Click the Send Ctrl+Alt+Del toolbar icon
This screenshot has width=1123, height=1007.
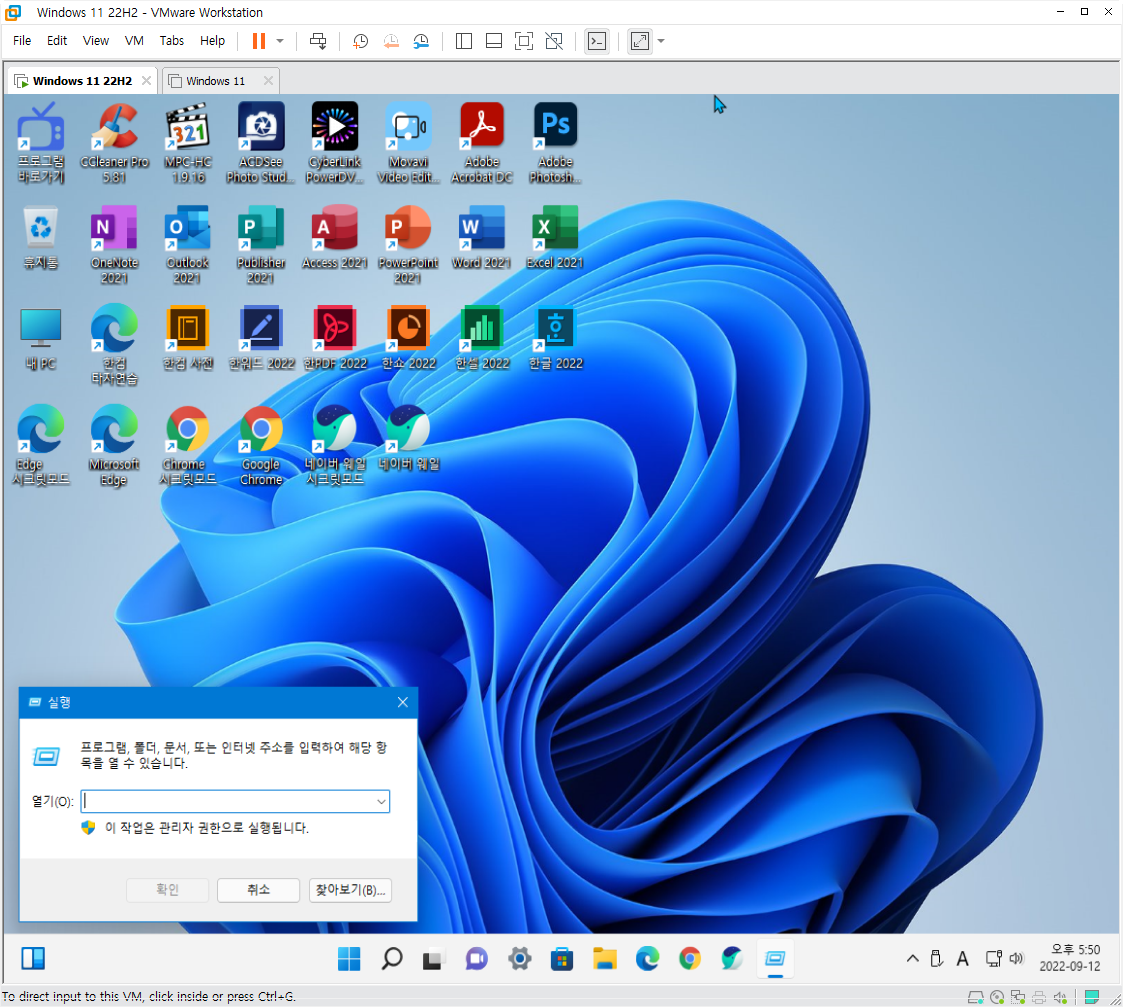pos(318,41)
